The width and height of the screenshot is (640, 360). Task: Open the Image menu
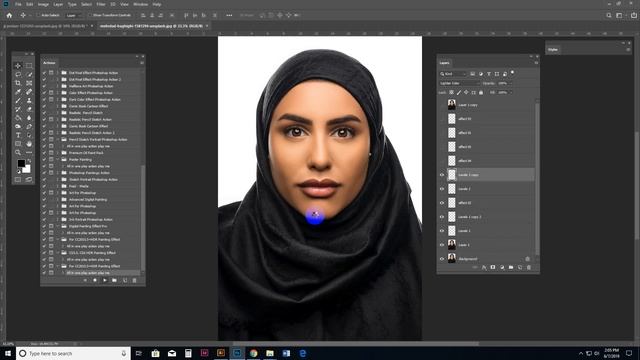43,4
